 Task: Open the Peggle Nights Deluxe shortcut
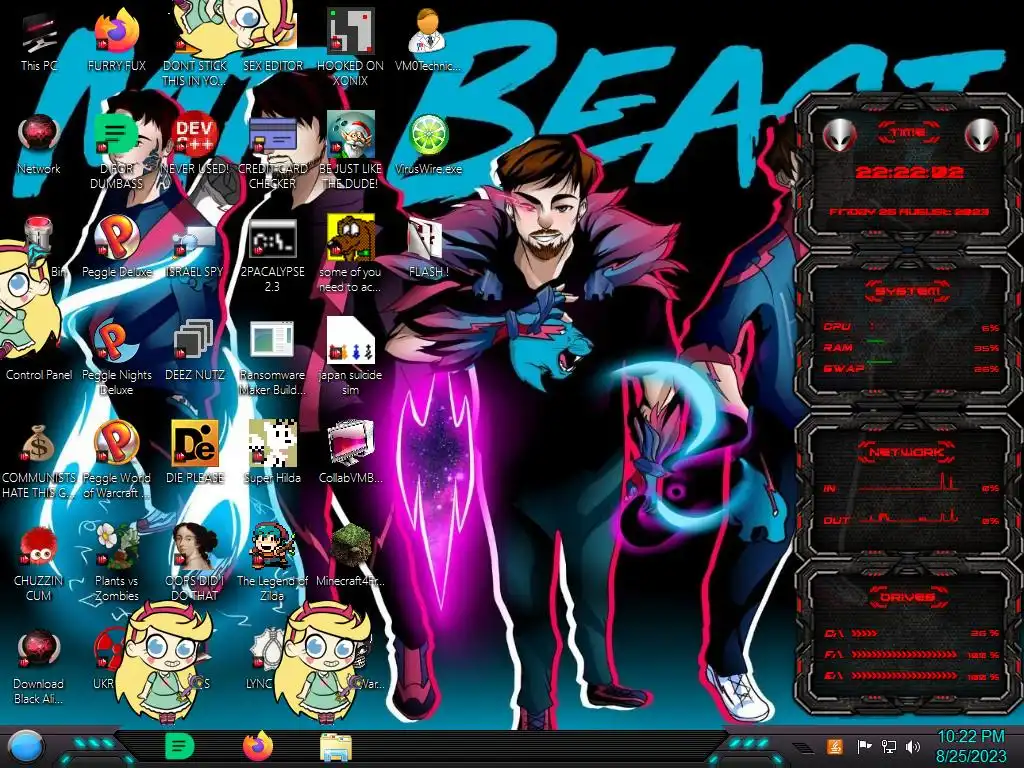coord(117,341)
